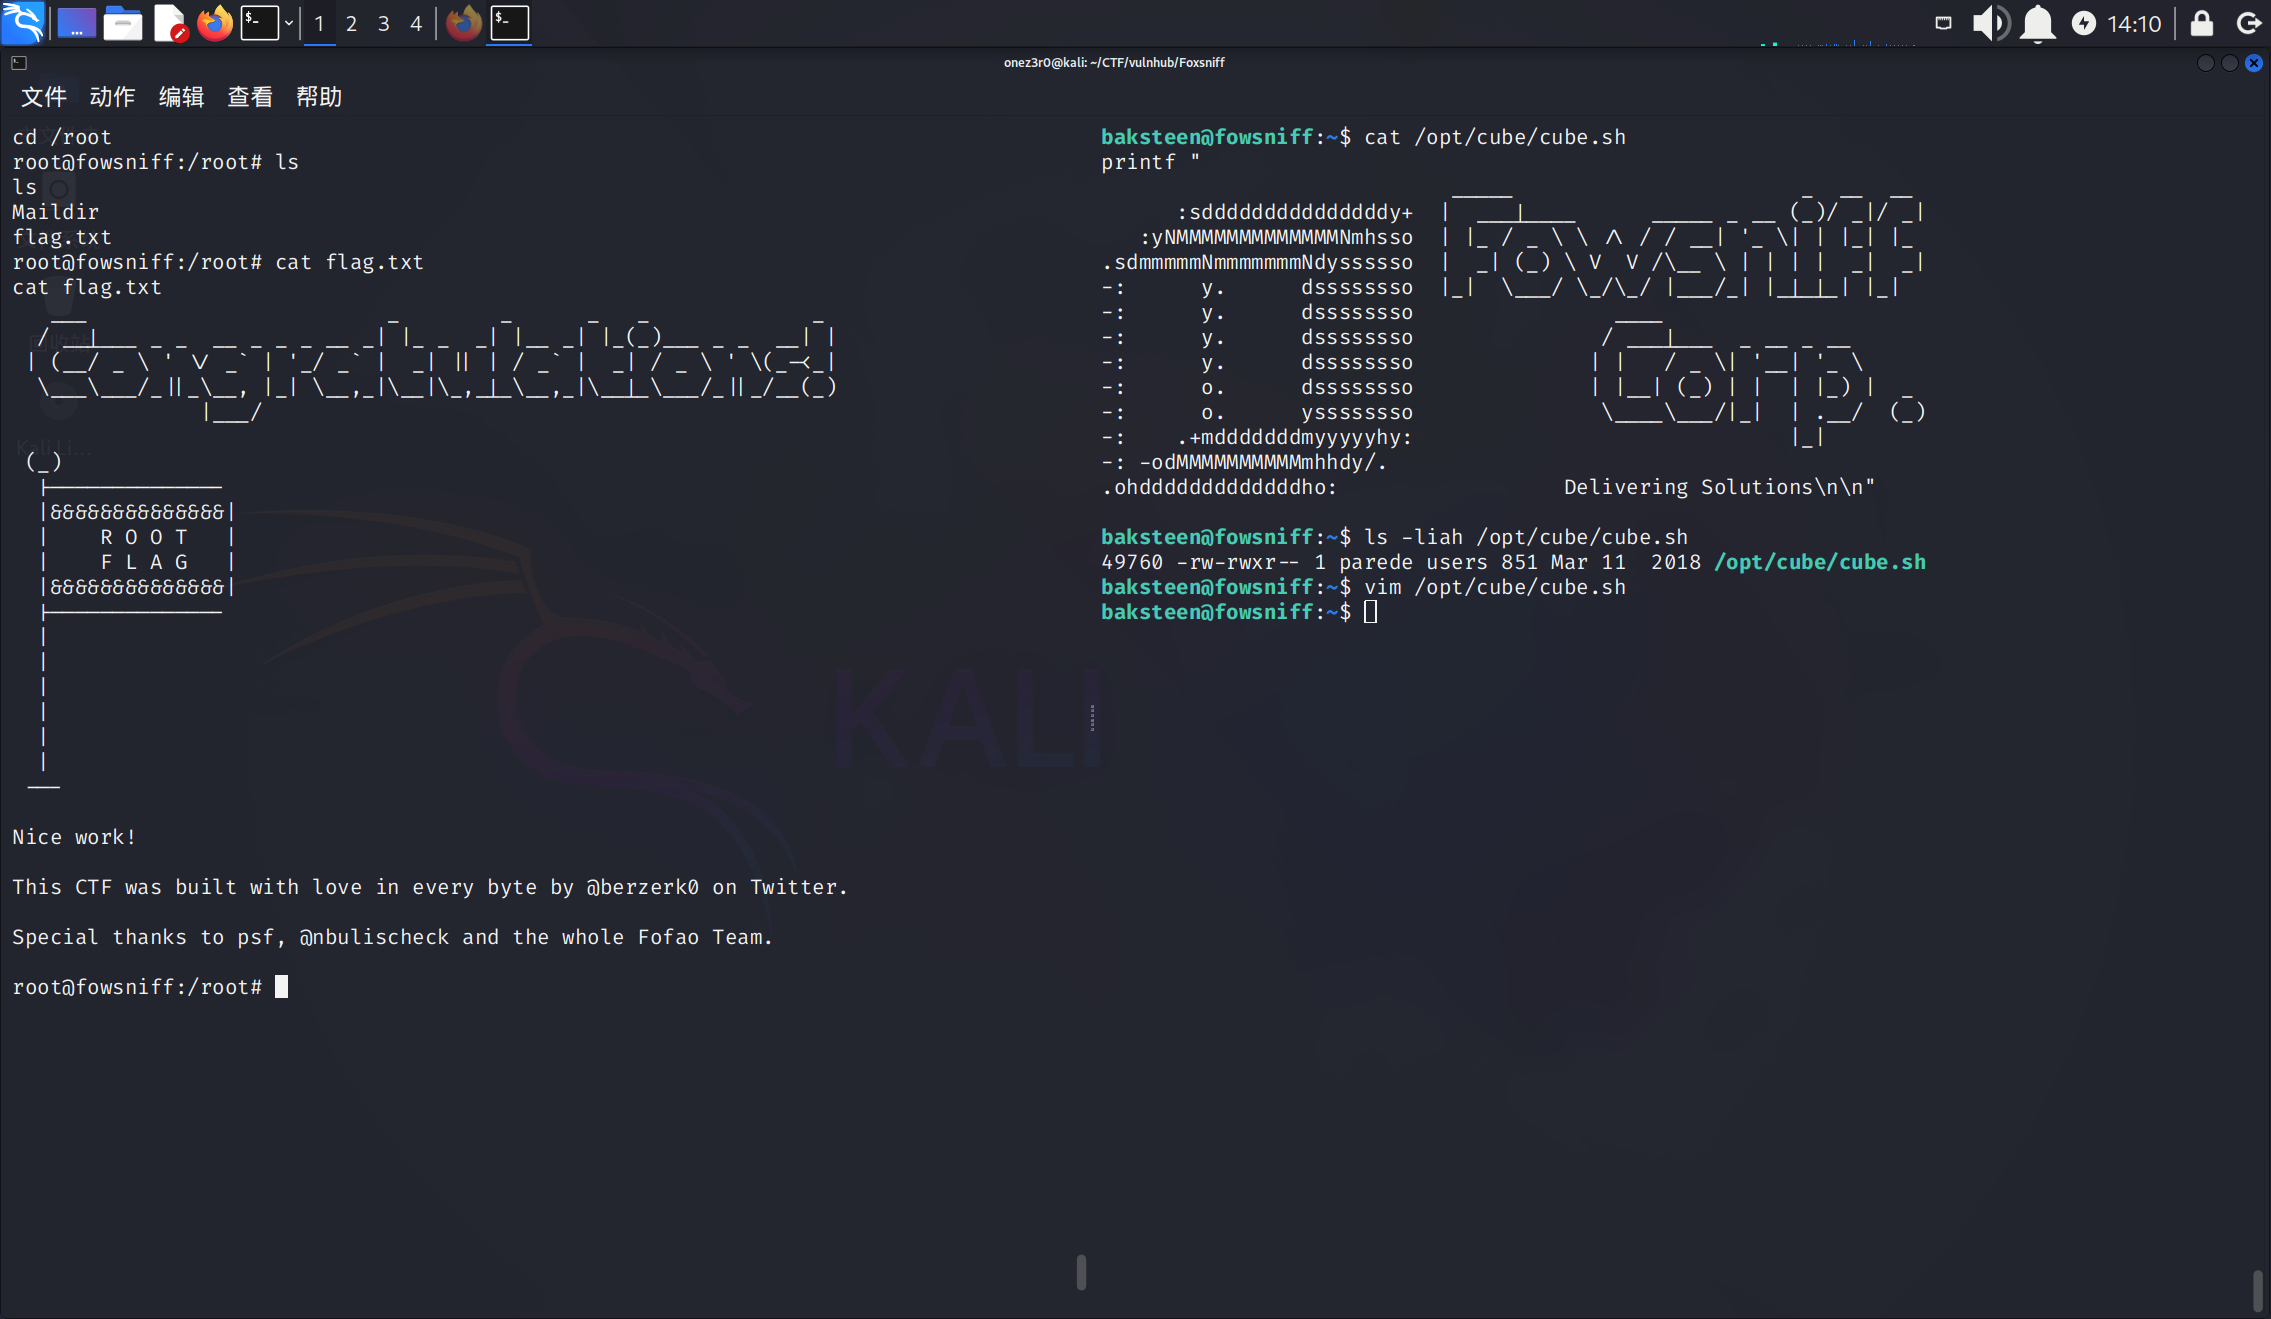Lock the screen with padlock icon

tap(2201, 23)
